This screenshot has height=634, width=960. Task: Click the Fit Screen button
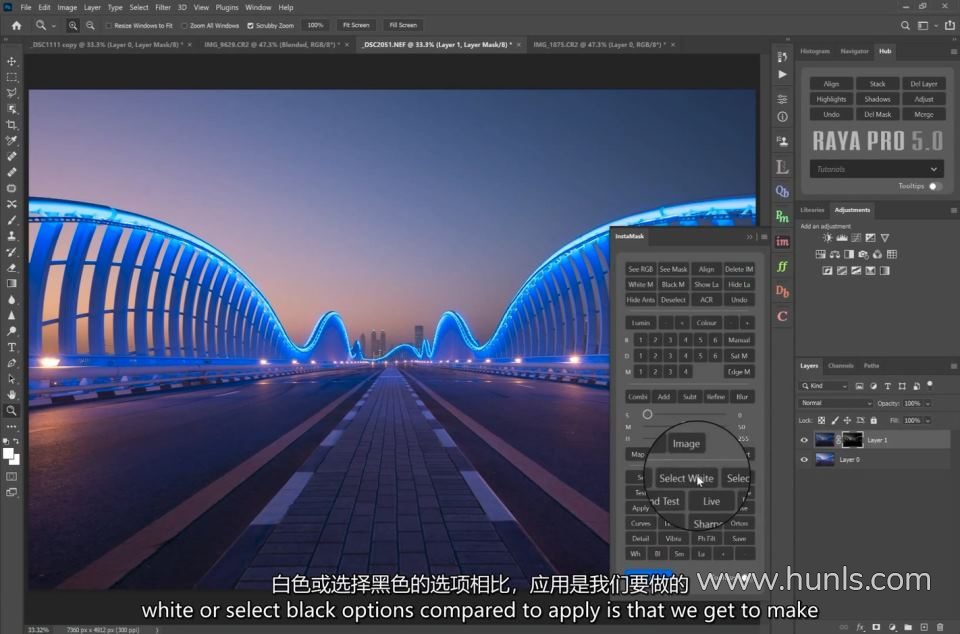[x=356, y=25]
